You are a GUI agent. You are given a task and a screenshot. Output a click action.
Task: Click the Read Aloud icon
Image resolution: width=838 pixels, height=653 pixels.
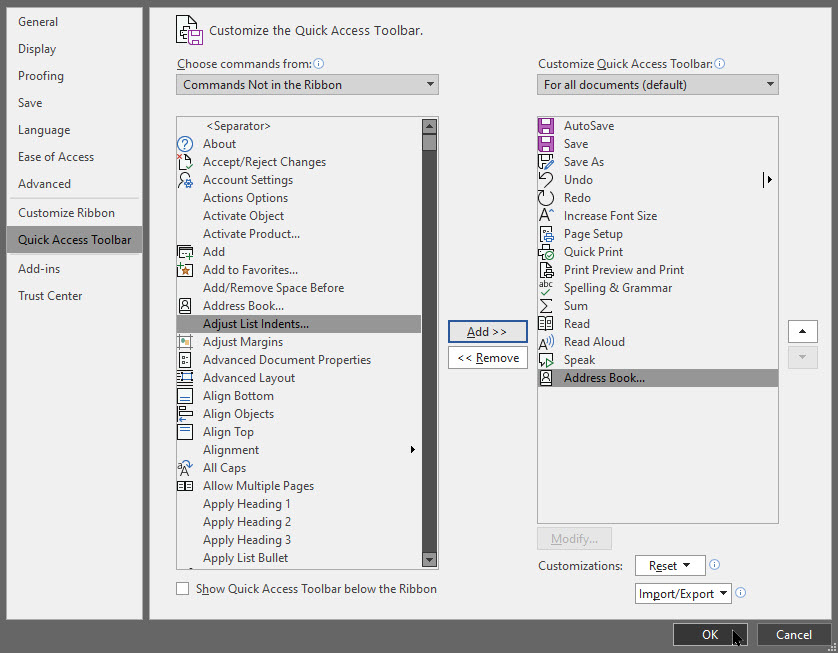[x=546, y=342]
